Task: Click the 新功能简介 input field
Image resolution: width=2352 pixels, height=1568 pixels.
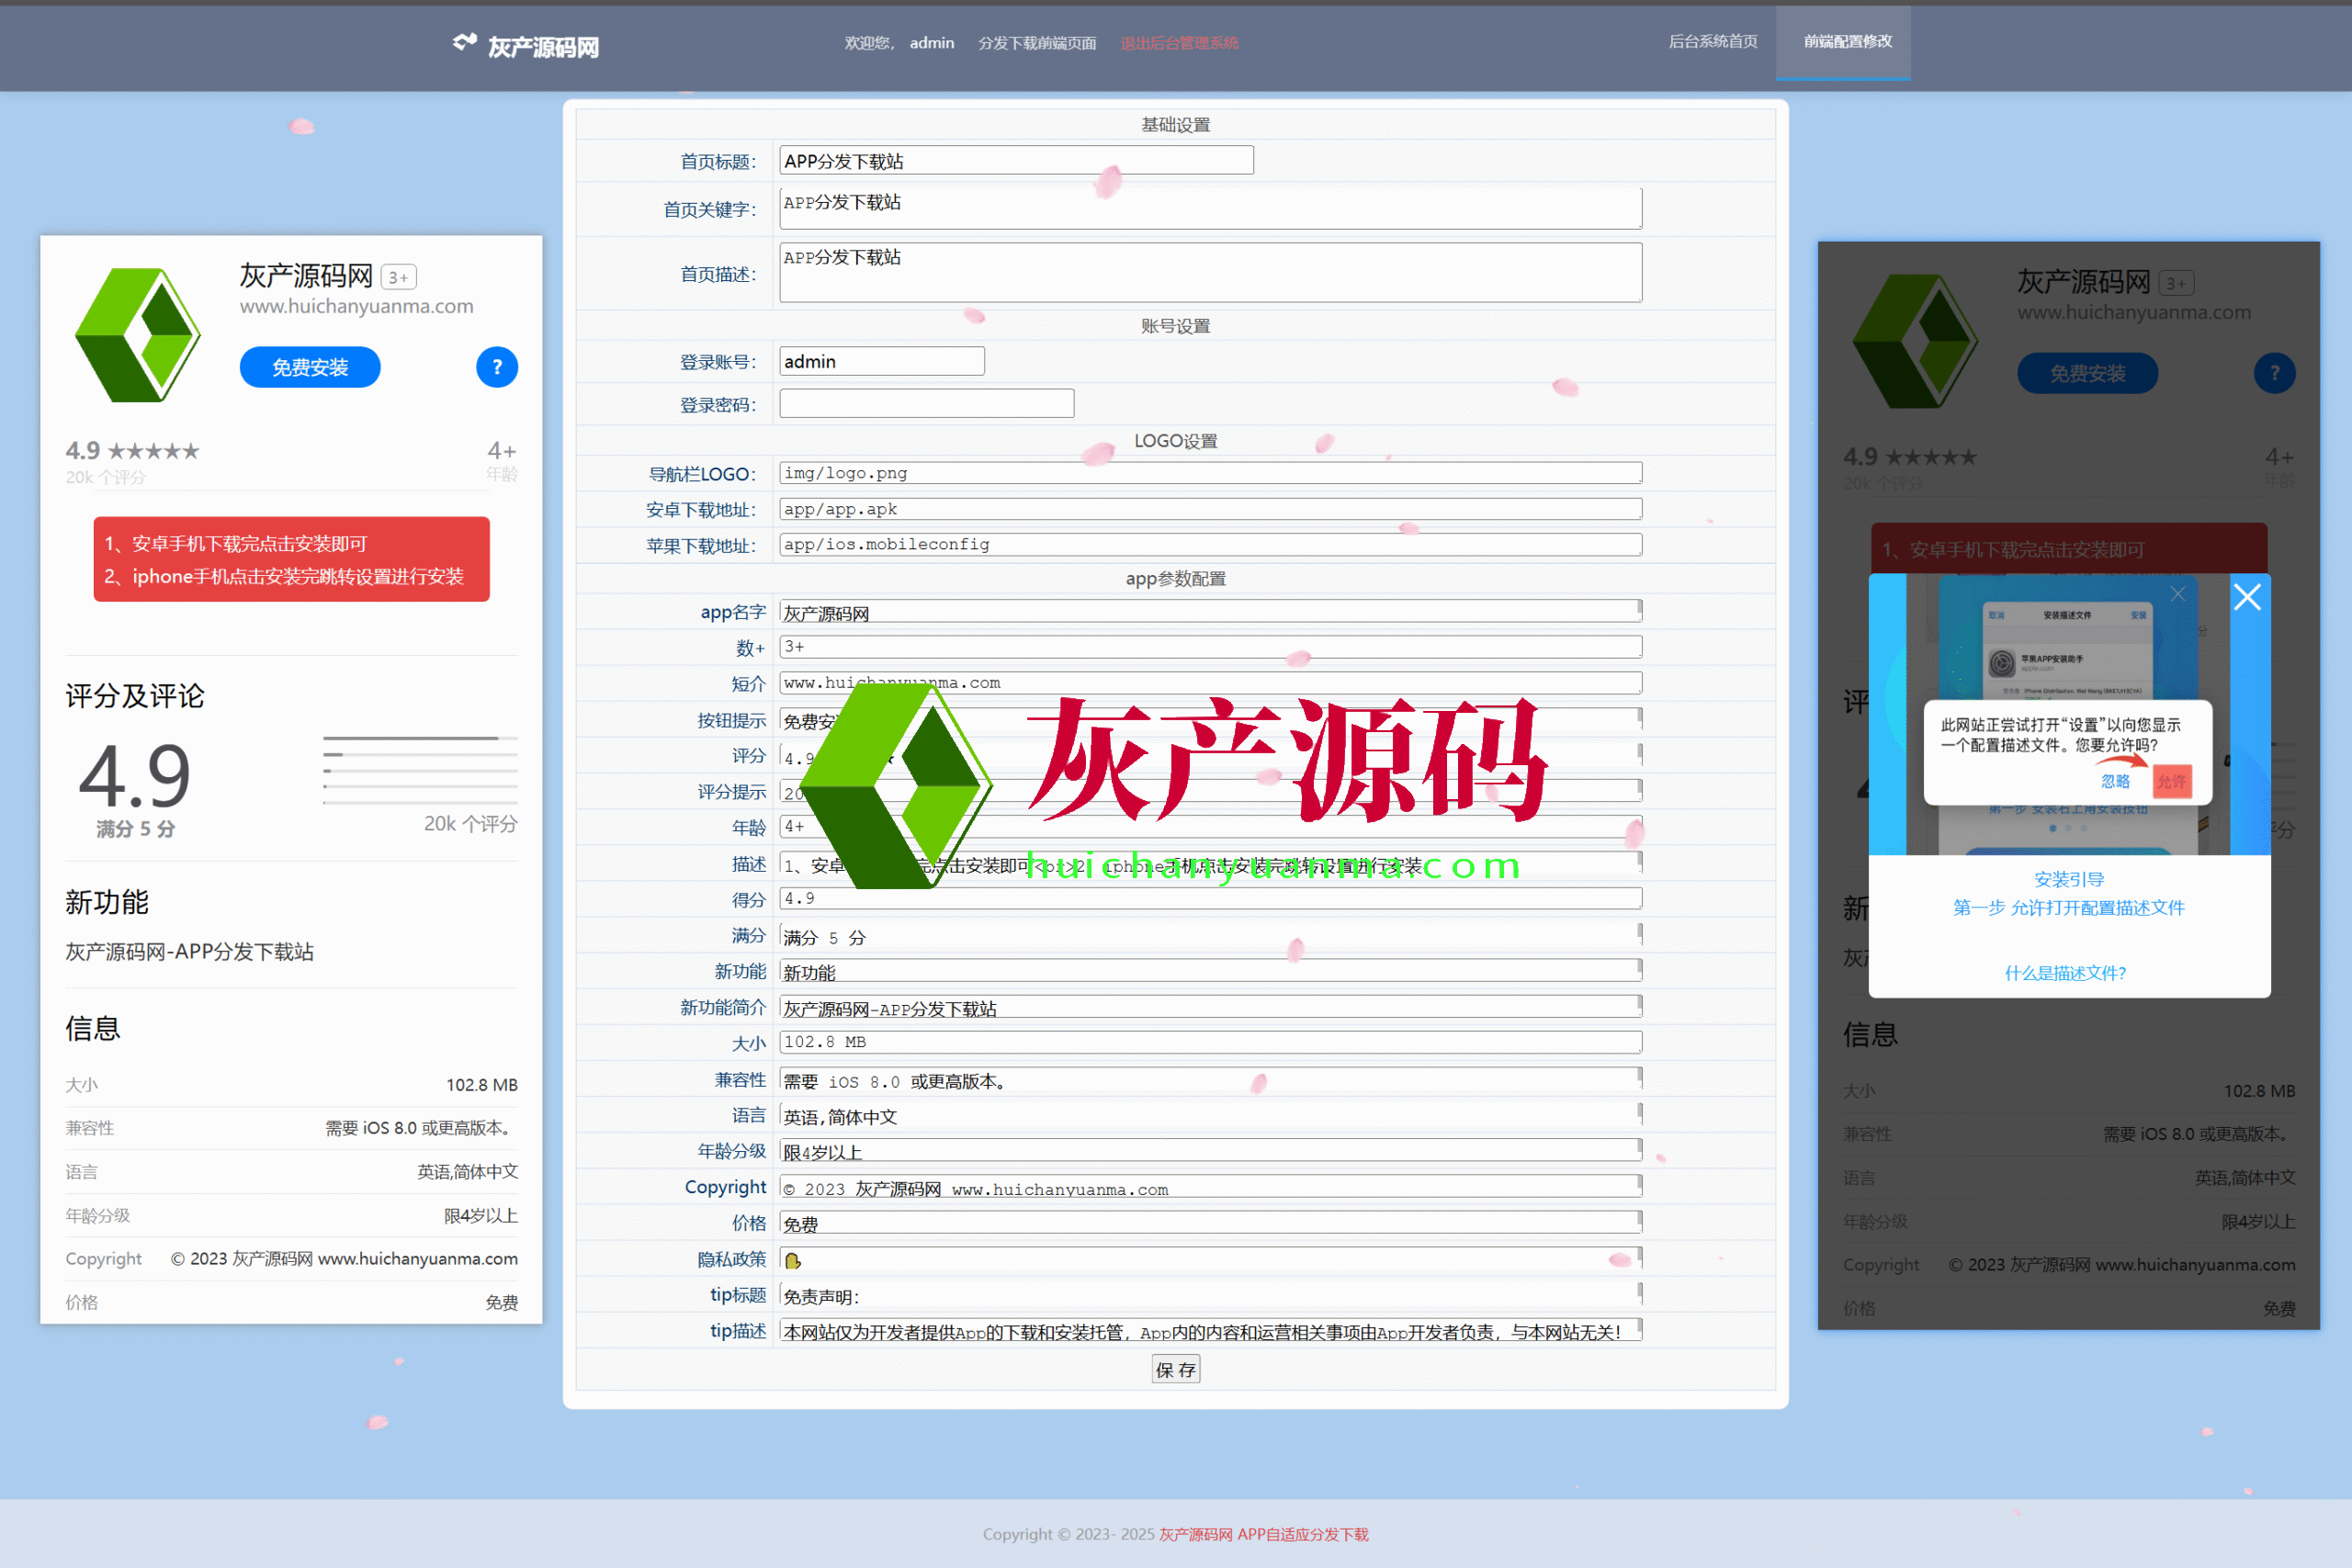Action: [1210, 1008]
